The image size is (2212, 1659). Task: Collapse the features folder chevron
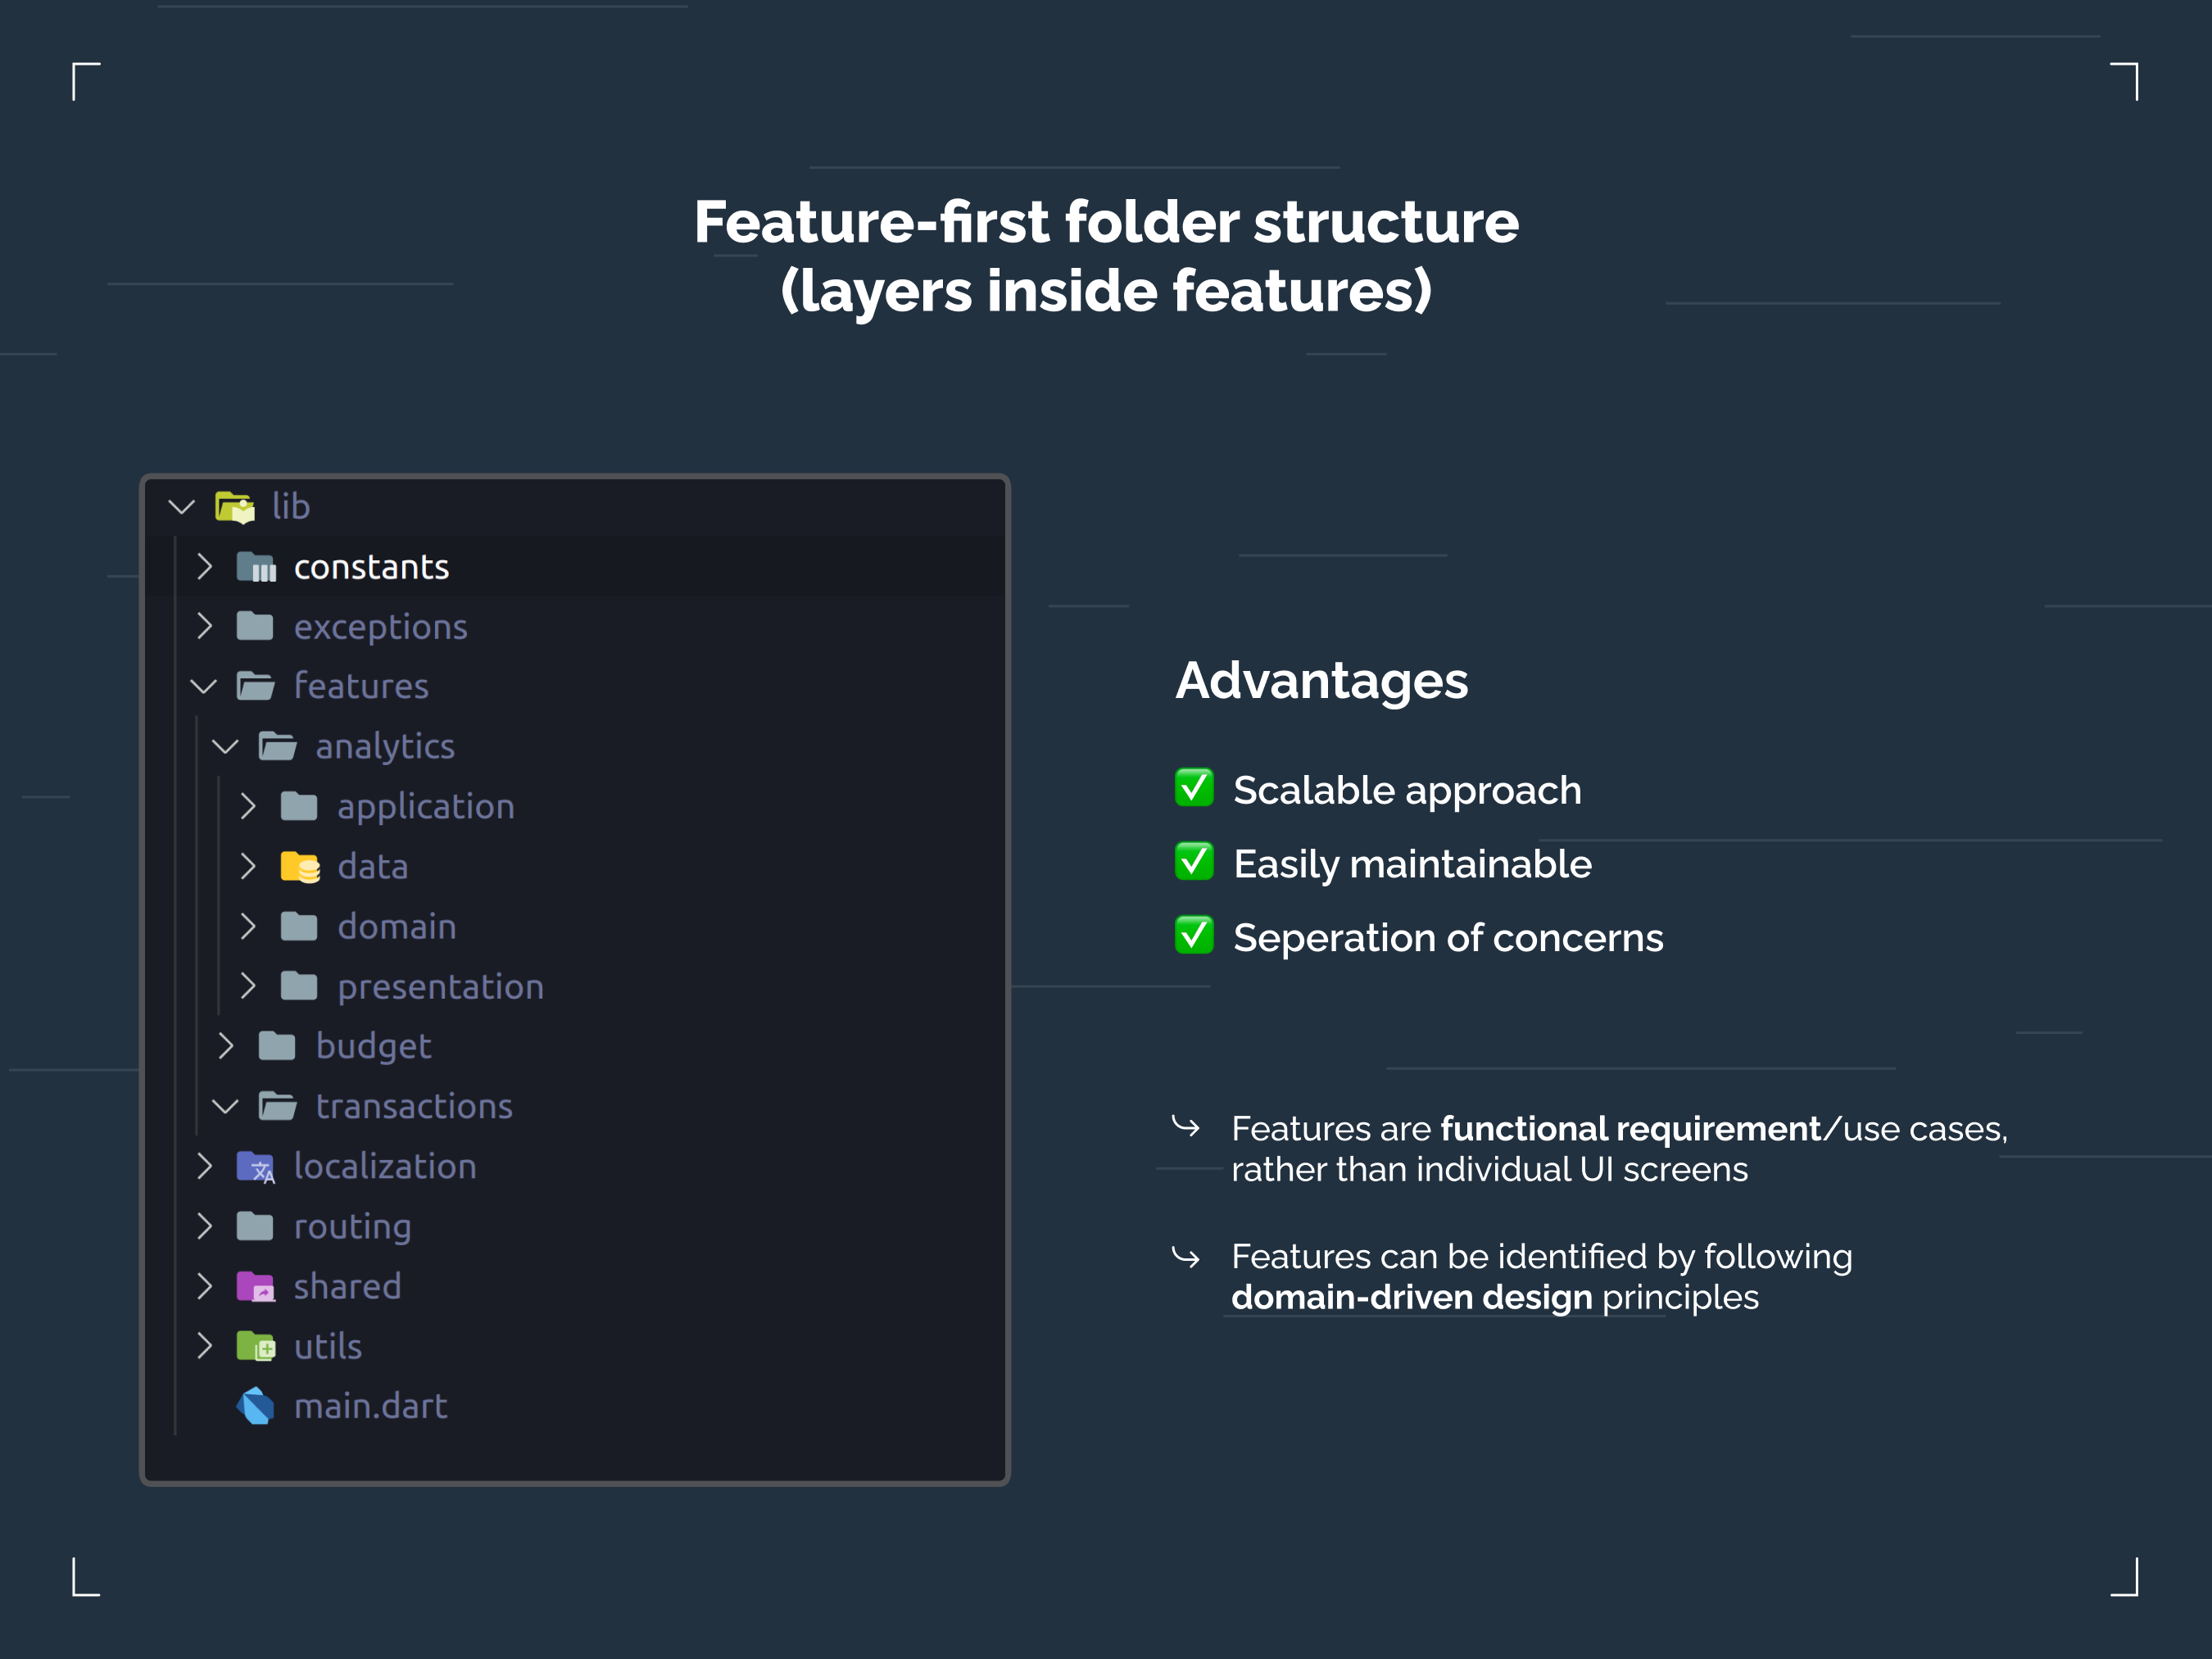[204, 687]
